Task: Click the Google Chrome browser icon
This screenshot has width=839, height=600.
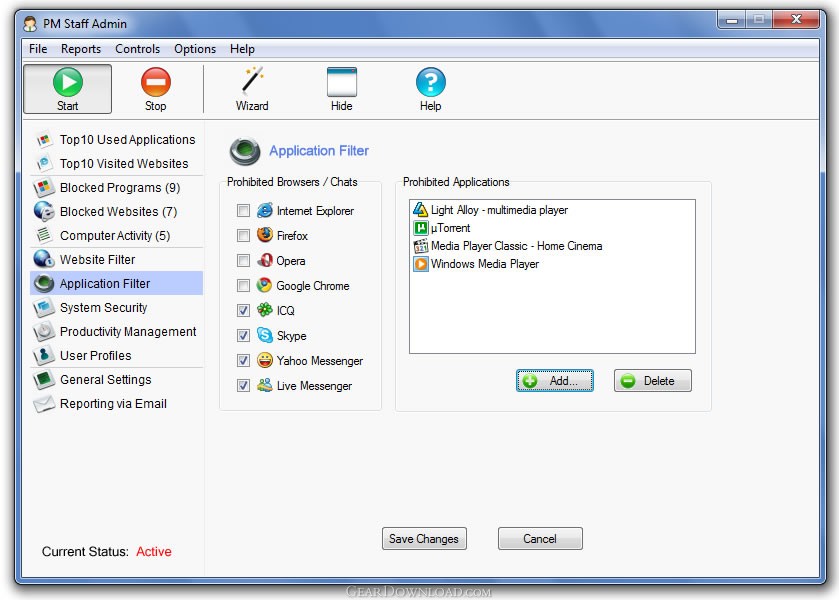Action: click(264, 285)
